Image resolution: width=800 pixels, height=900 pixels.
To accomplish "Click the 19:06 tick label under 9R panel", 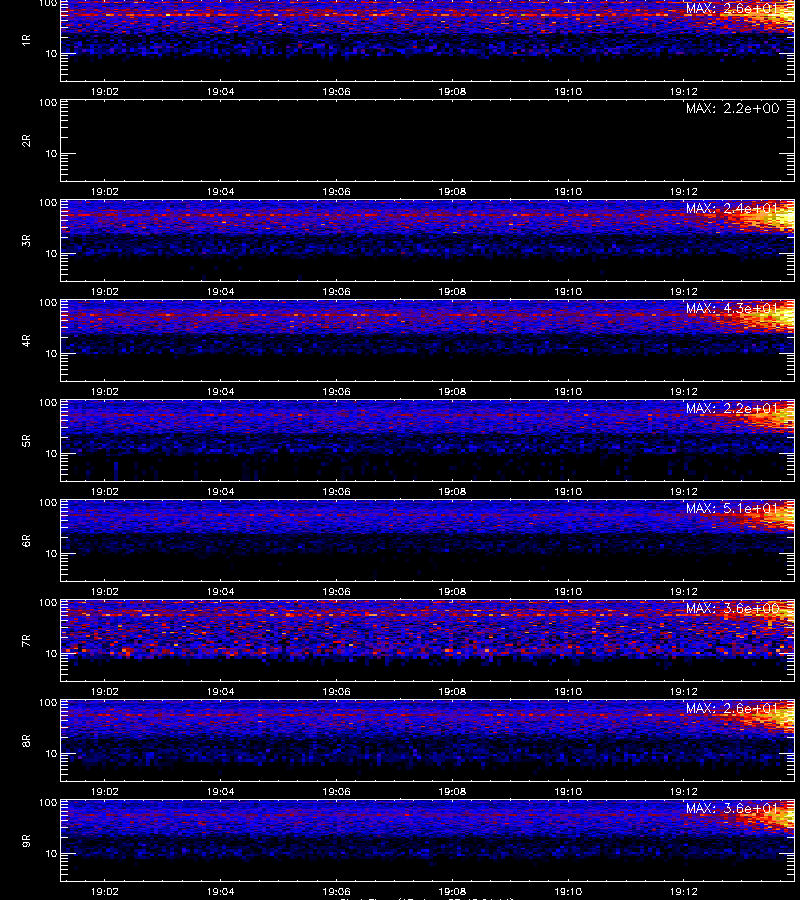I will tap(336, 892).
